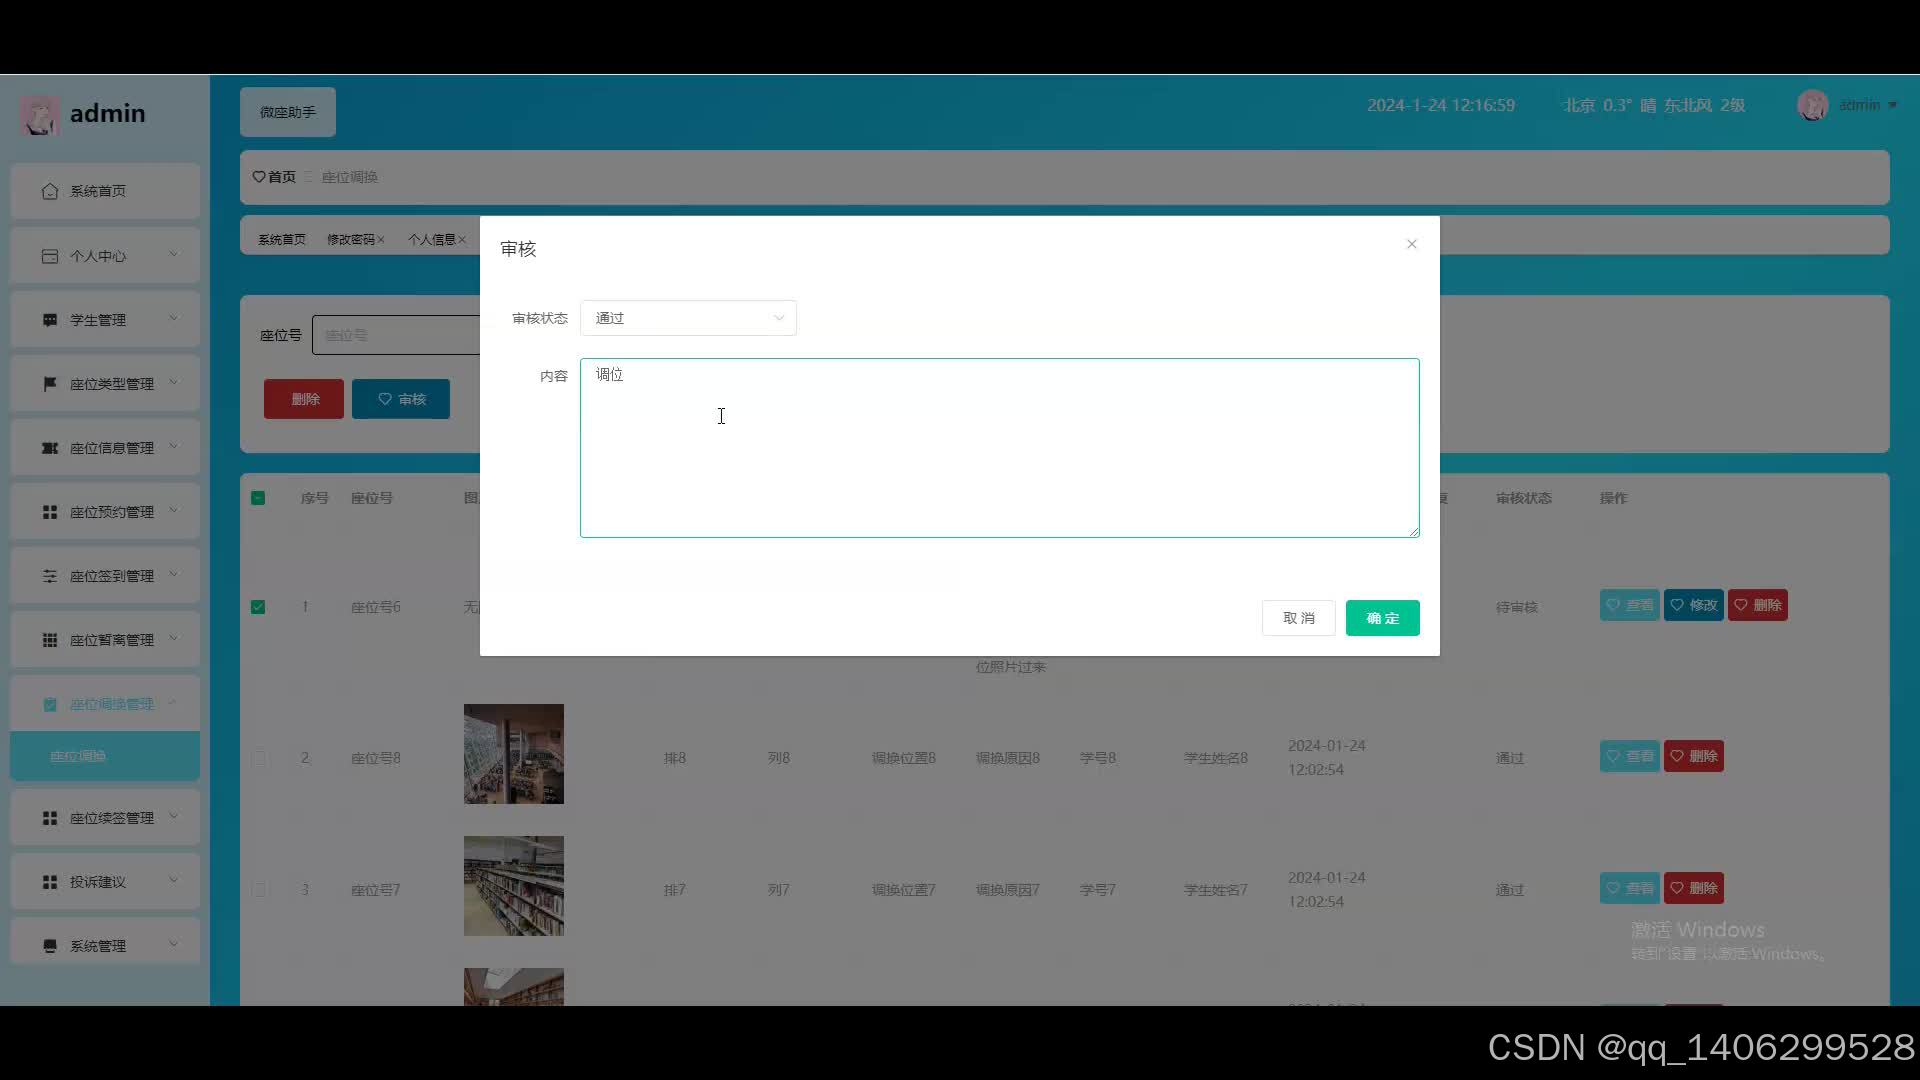
Task: Toggle the select-all checkbox in the table header
Action: pos(258,498)
